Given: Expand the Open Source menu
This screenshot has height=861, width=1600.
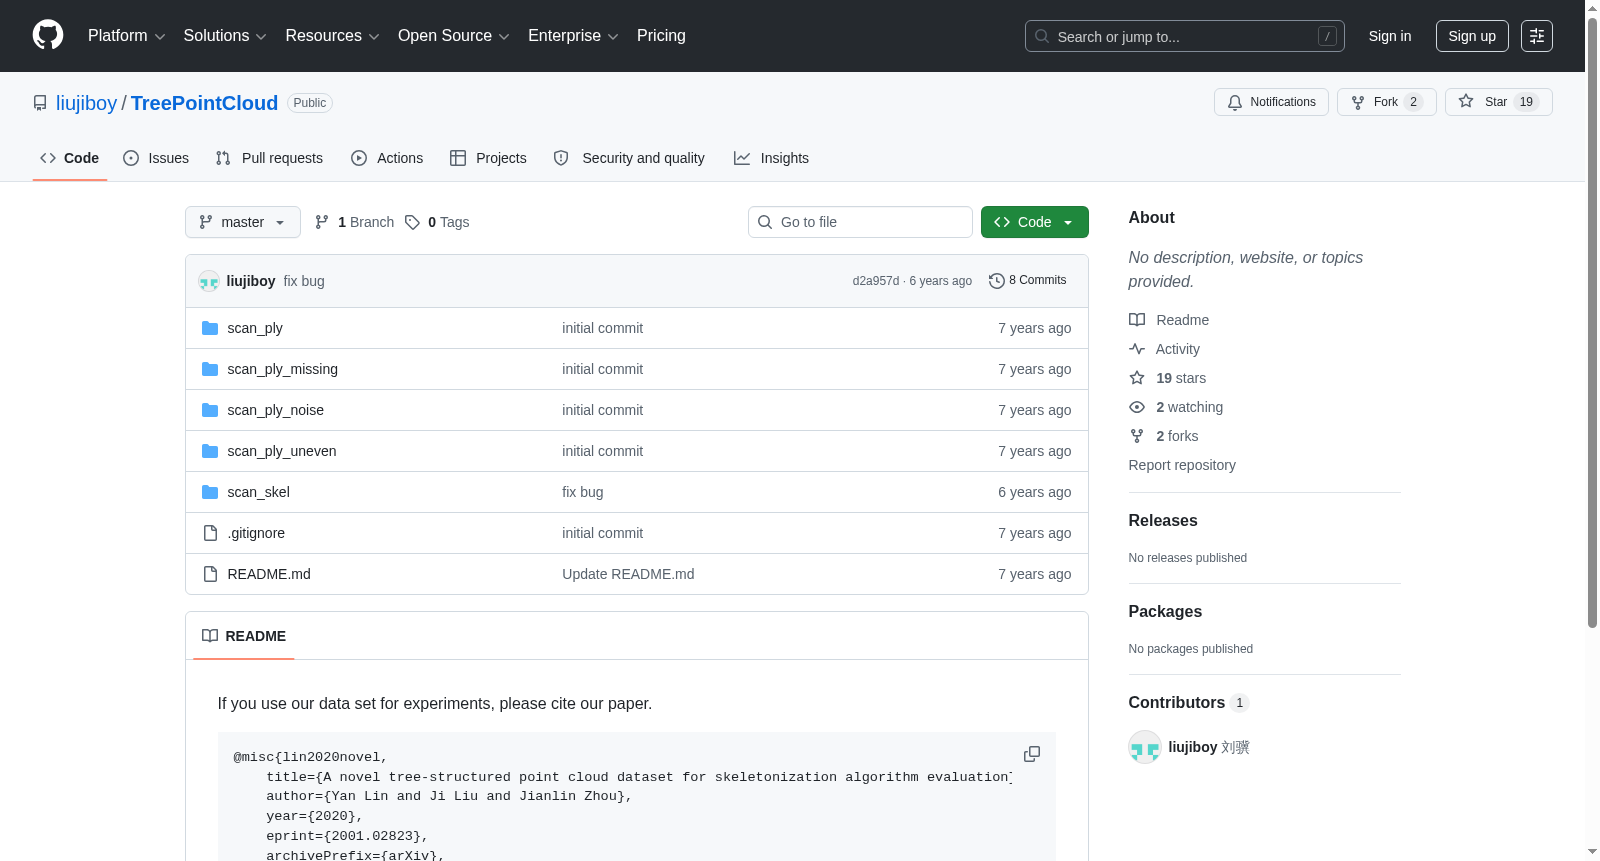Looking at the screenshot, I should pyautogui.click(x=454, y=36).
